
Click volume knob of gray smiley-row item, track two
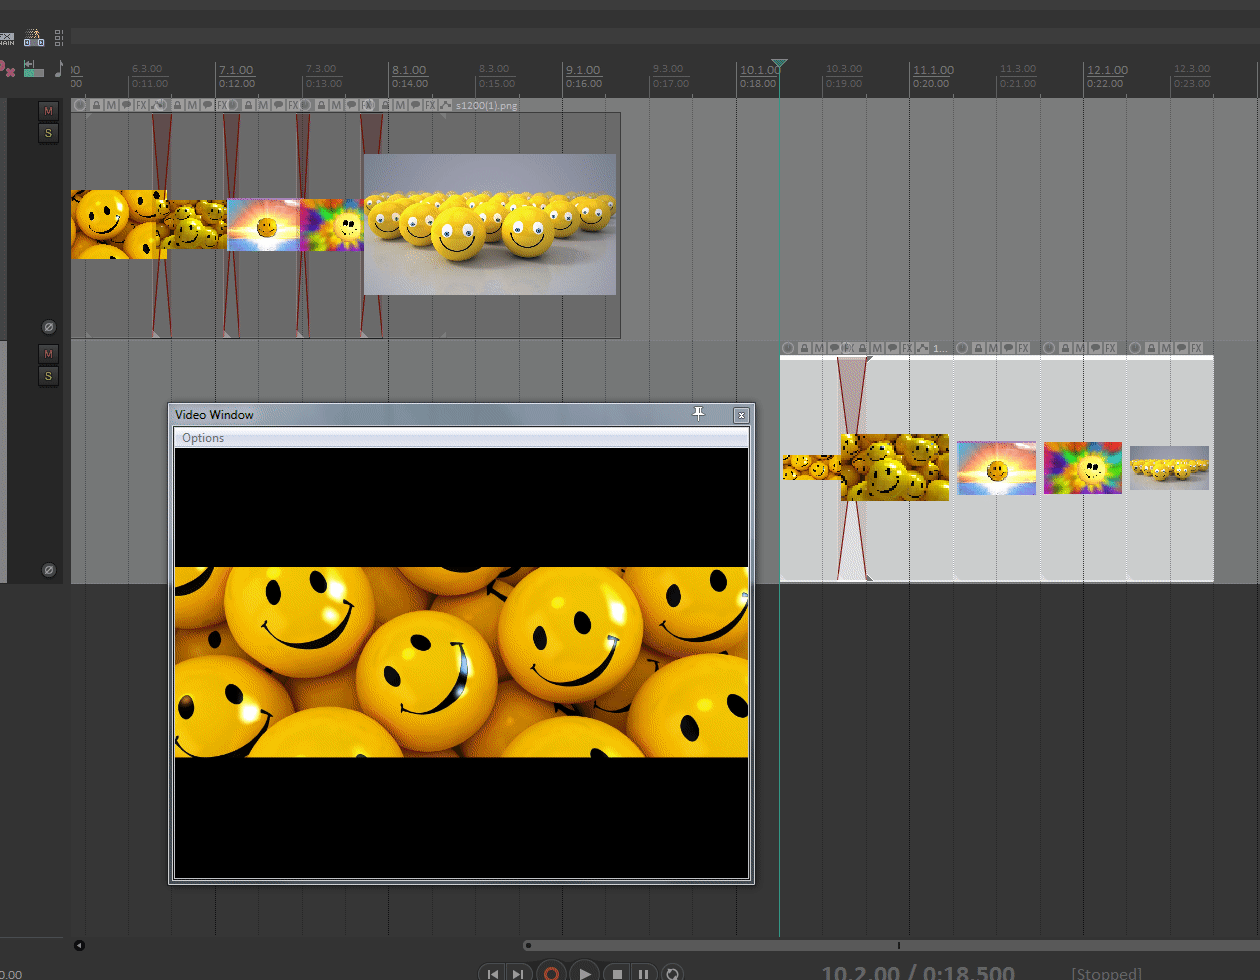1135,348
